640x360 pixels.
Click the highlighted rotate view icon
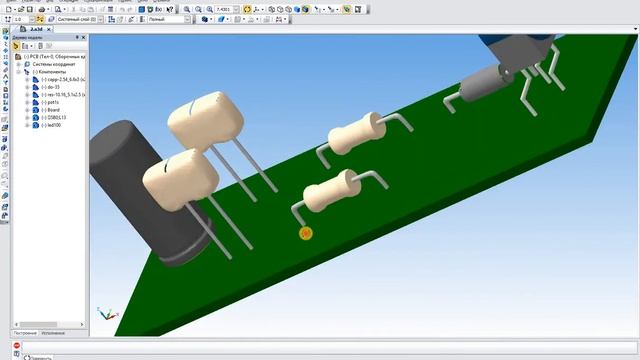(247, 9)
